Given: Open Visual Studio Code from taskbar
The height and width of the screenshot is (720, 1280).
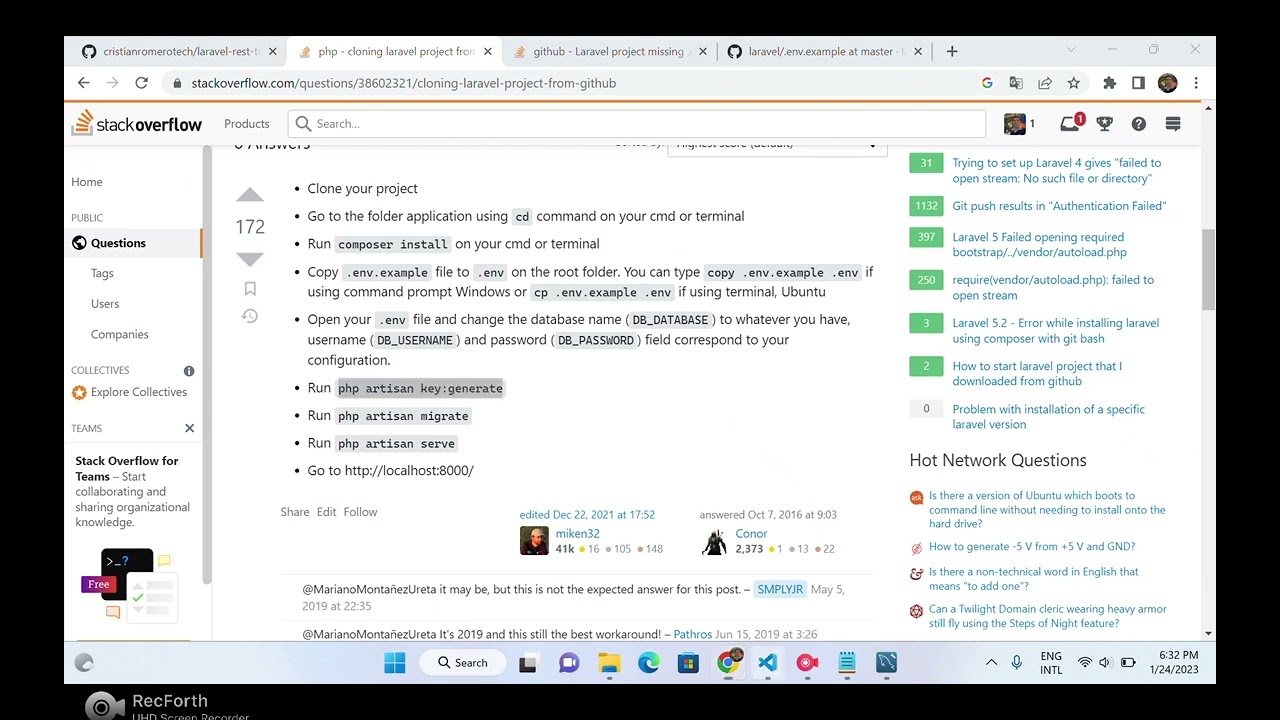Looking at the screenshot, I should 767,662.
